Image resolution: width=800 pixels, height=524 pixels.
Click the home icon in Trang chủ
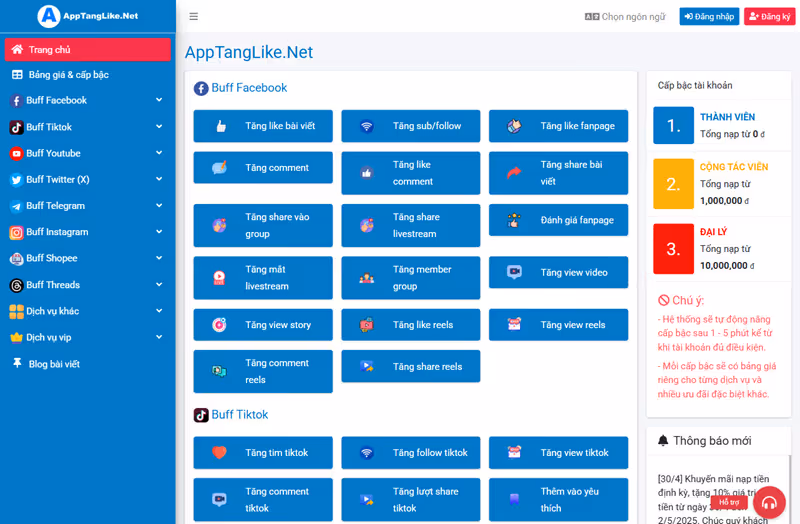tap(17, 49)
